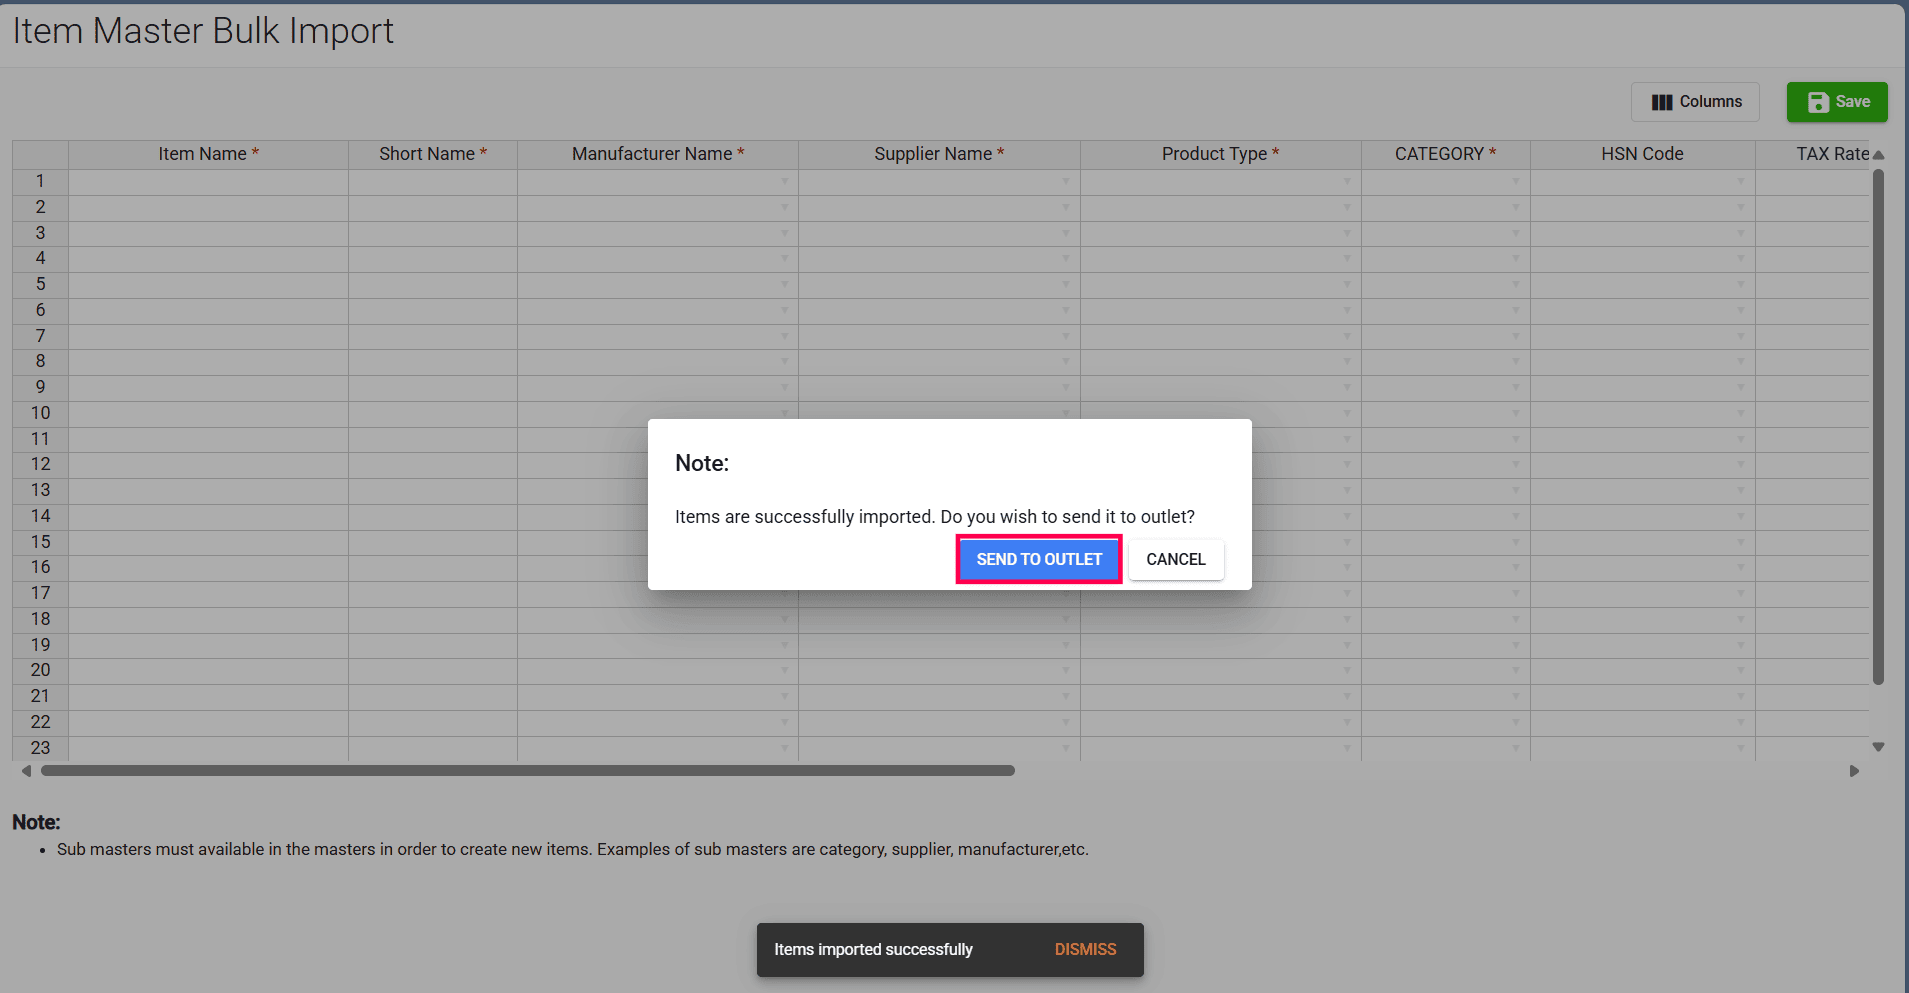Screen dimensions: 1909x993
Task: Click the green Save button
Action: (x=1837, y=102)
